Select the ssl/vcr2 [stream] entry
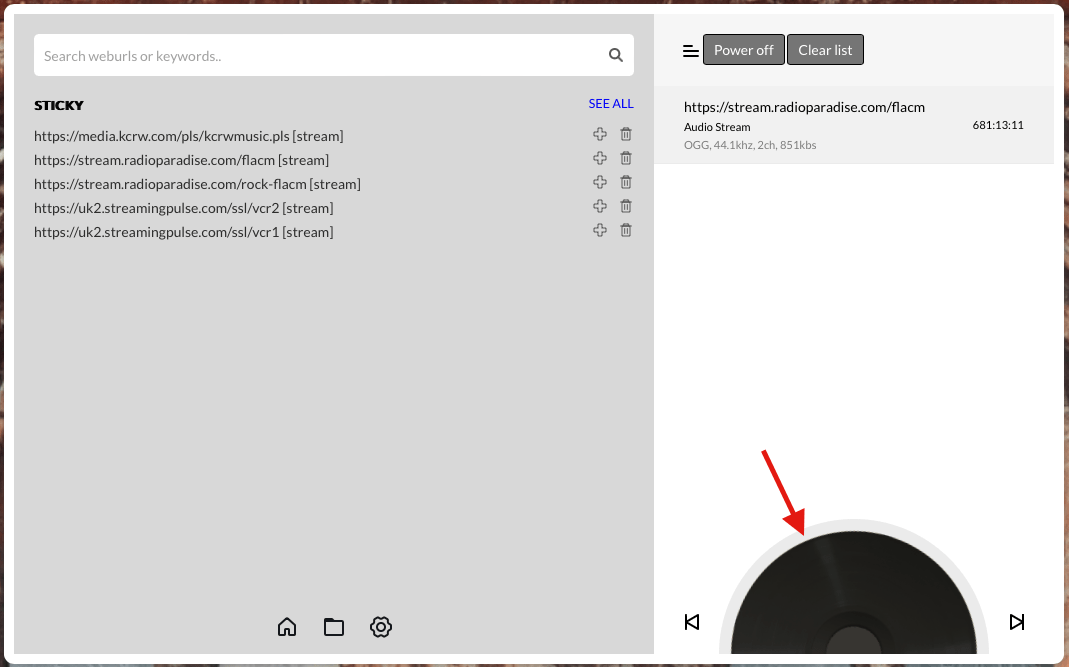 184,207
